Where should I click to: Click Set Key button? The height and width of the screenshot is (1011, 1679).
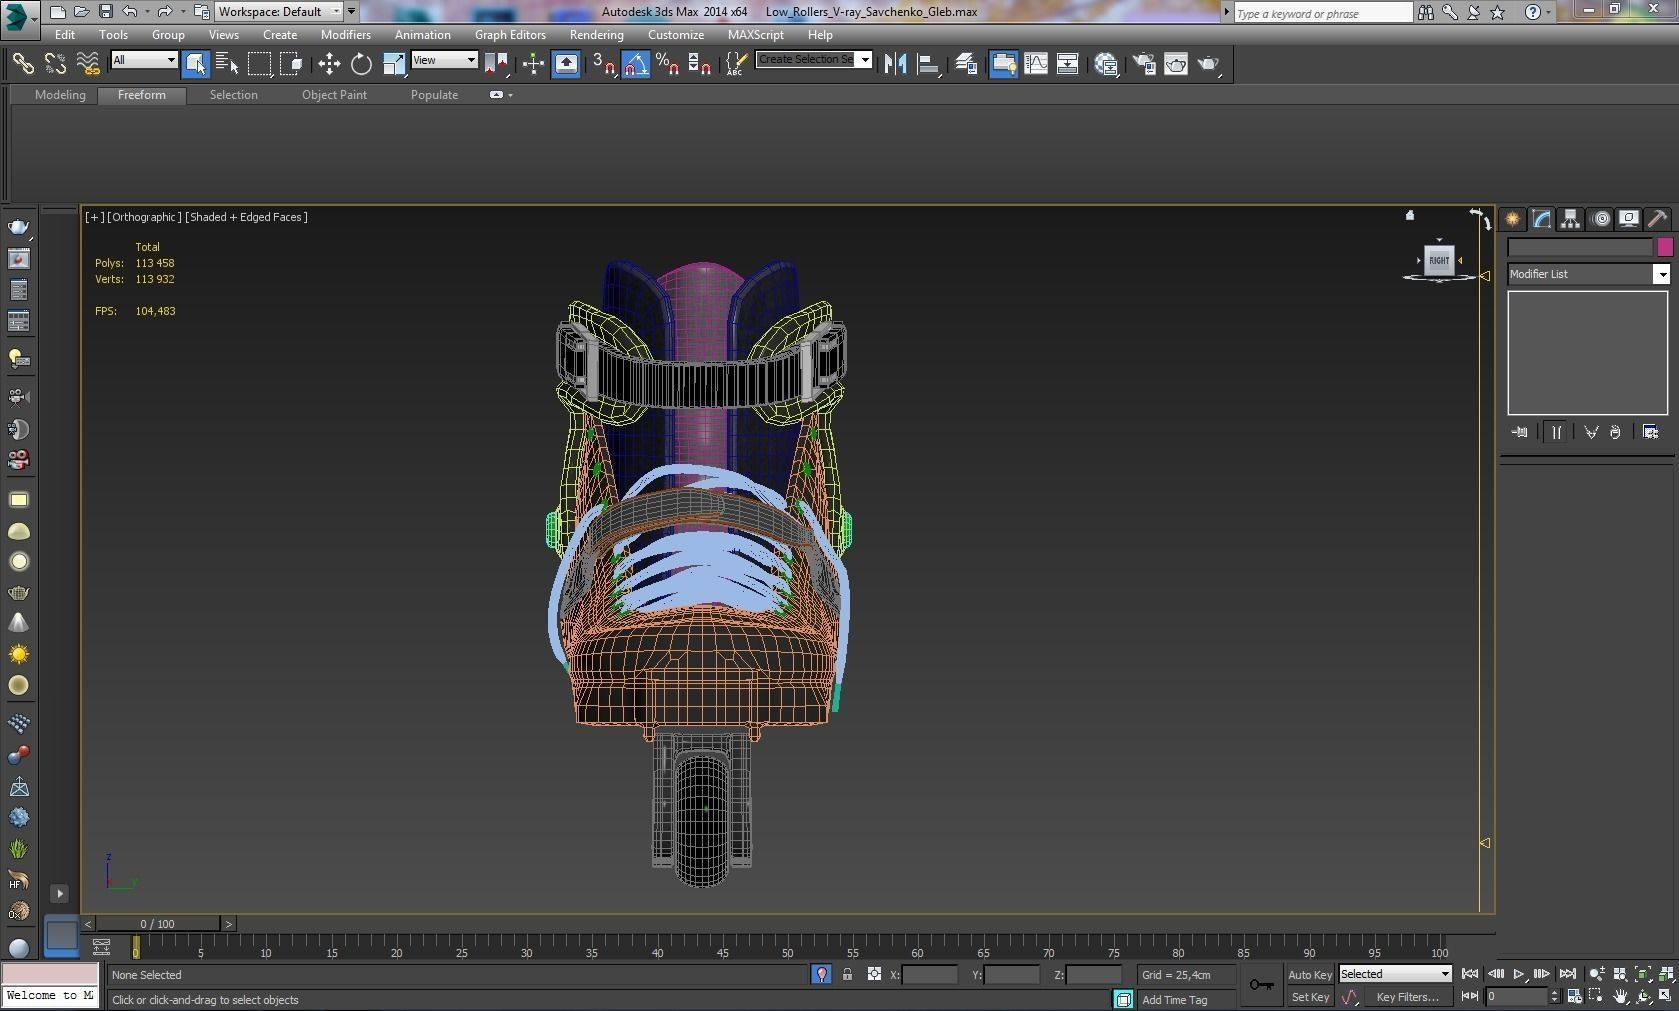(1310, 996)
